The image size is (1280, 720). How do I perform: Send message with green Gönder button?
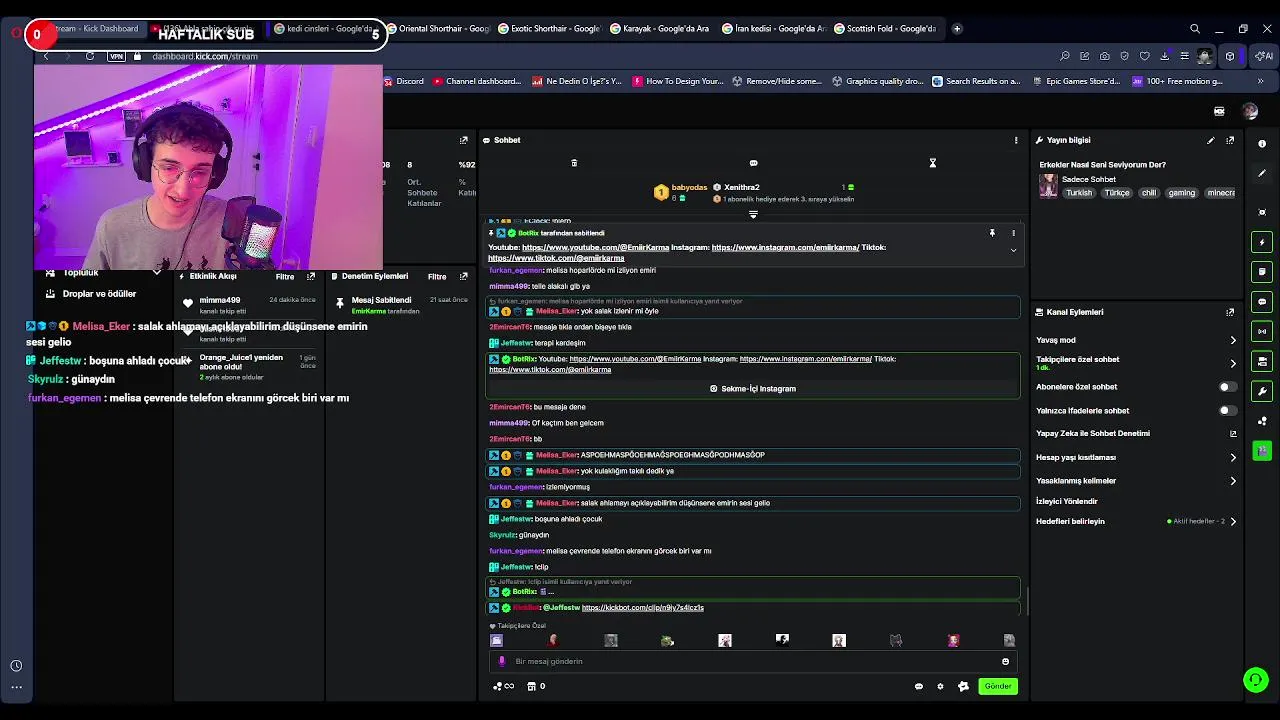(998, 686)
